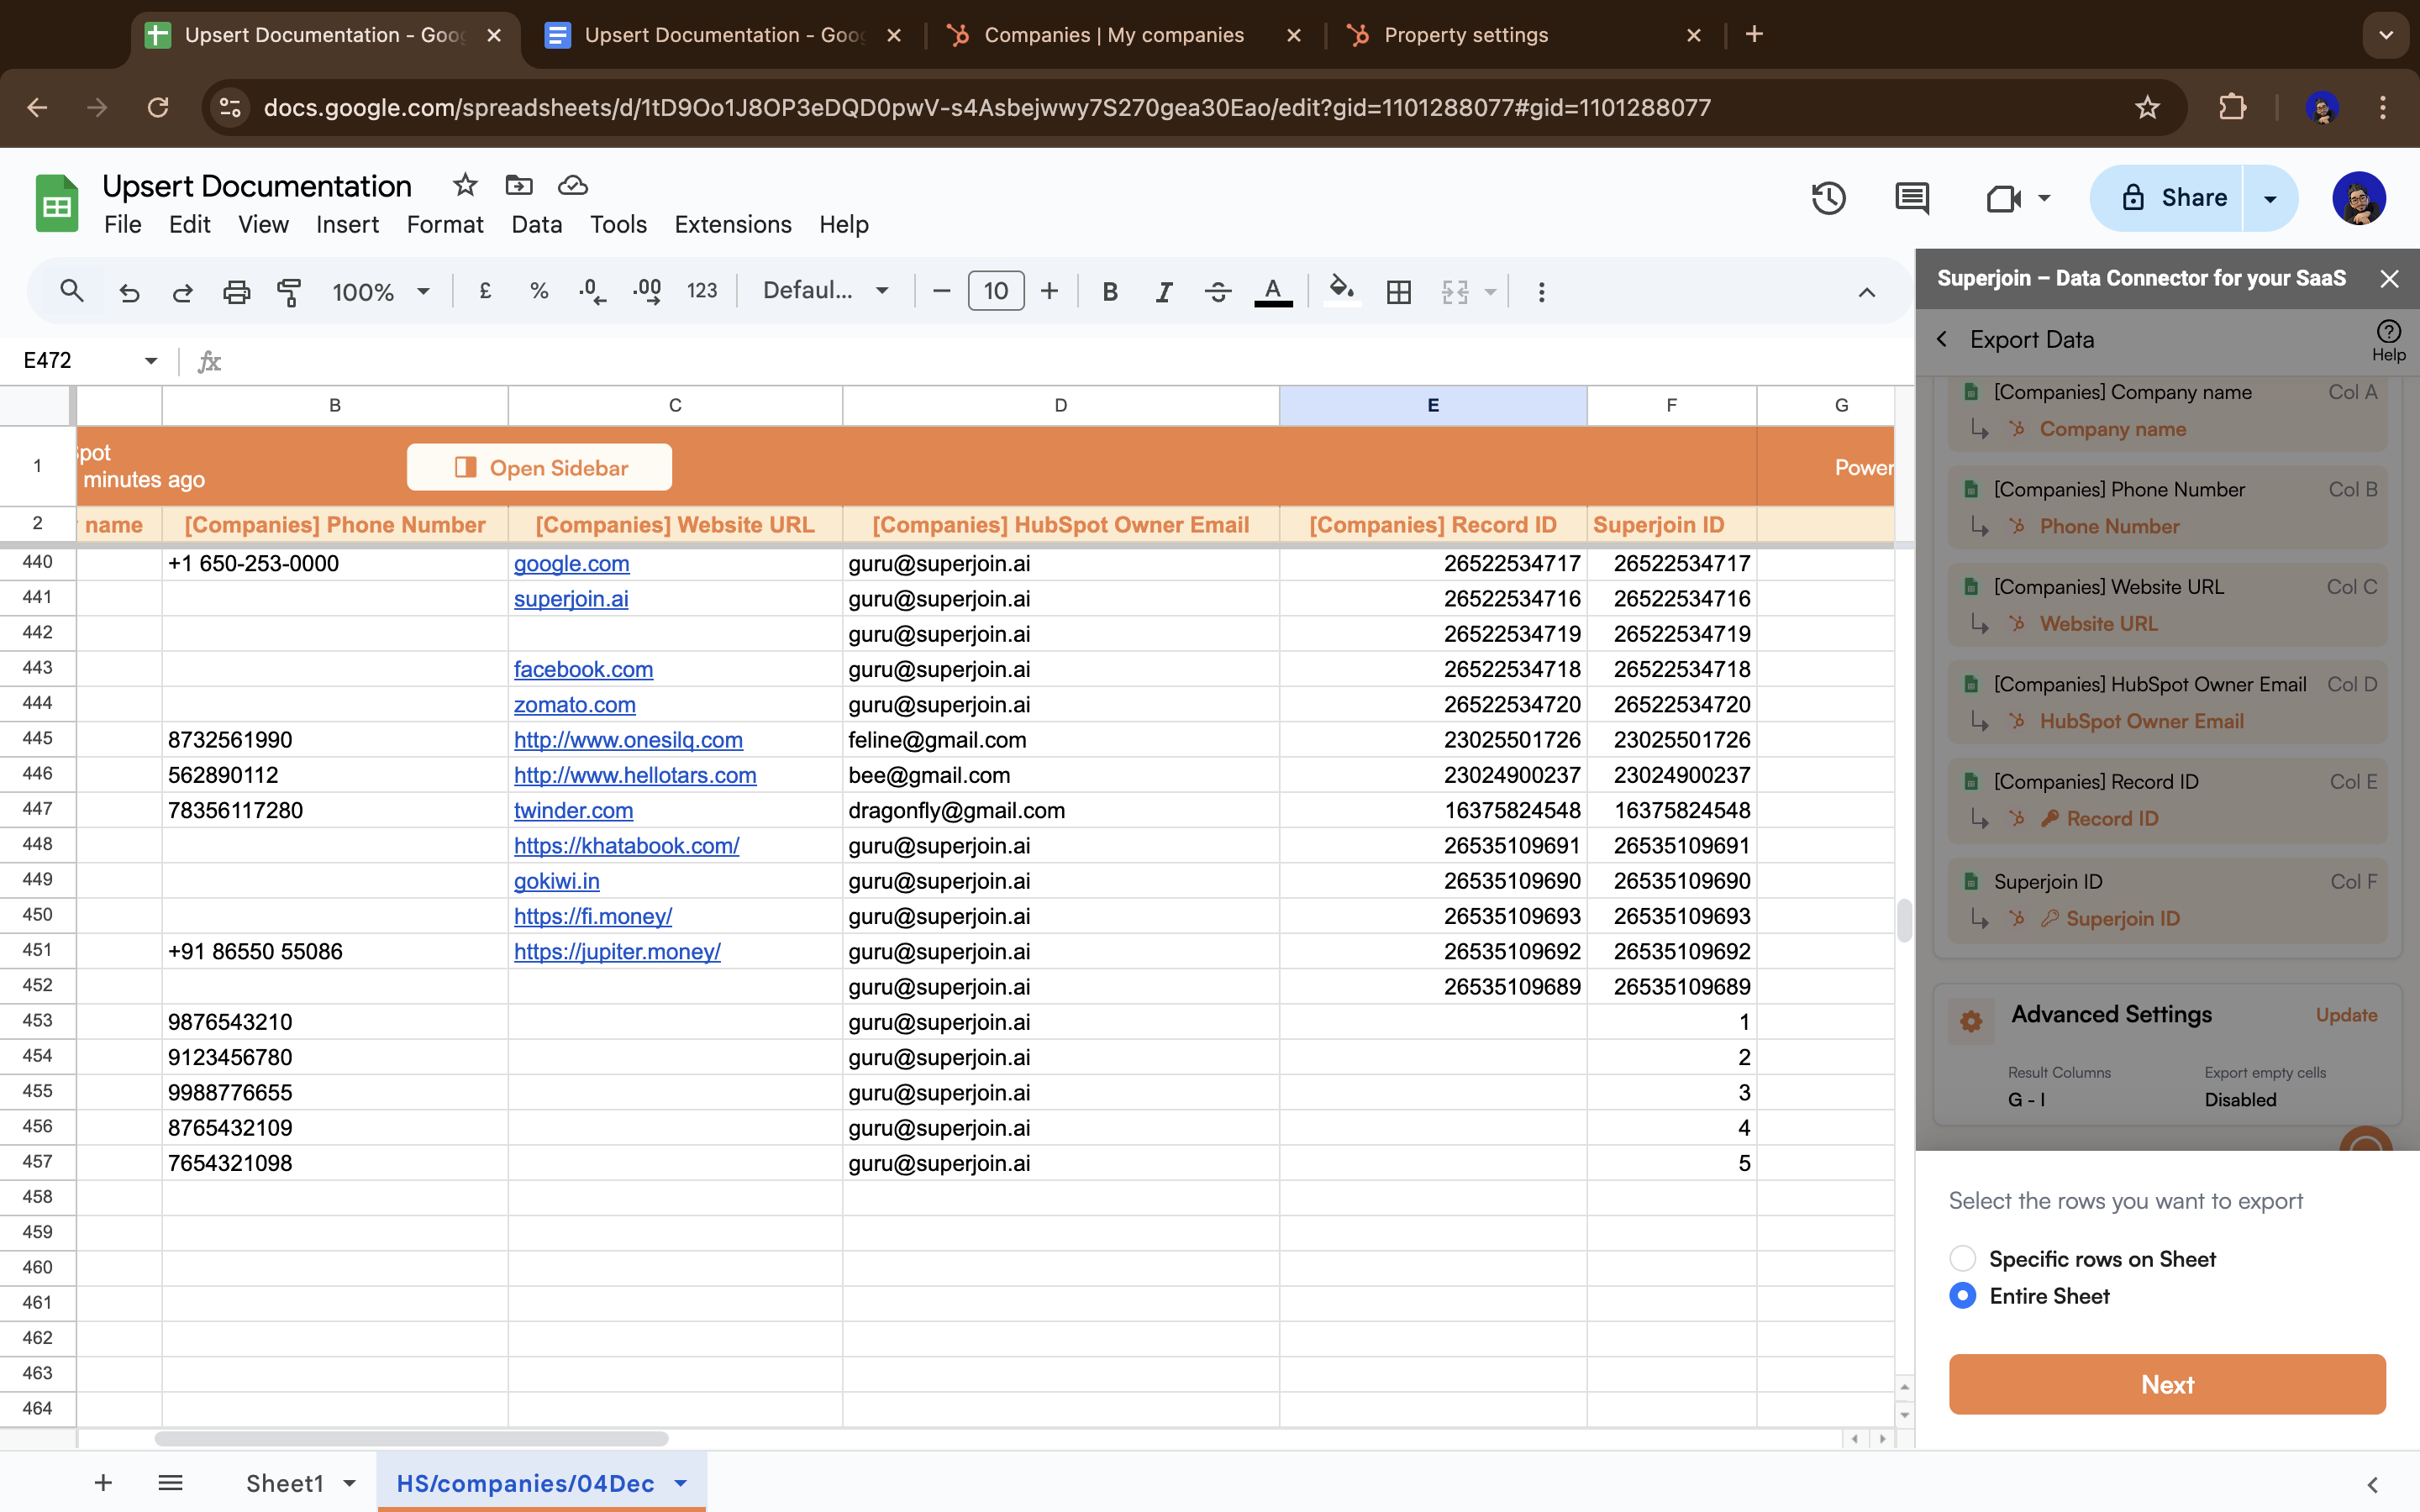Open version history clock icon
Viewport: 2420px width, 1512px height.
1828,198
